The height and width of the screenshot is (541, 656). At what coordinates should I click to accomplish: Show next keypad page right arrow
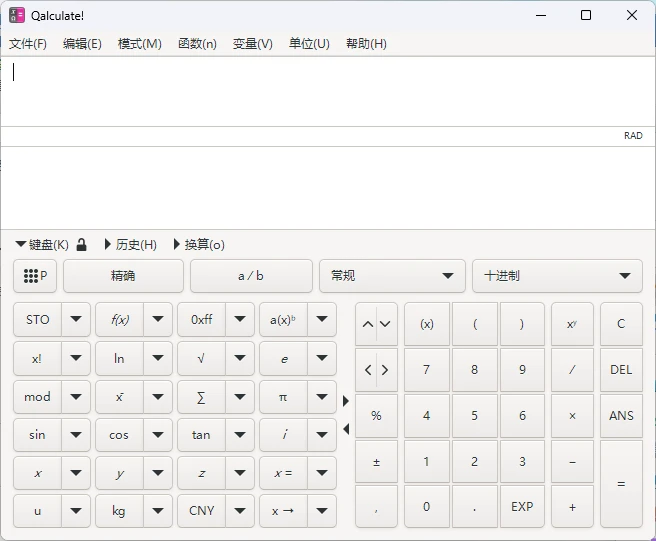coord(346,401)
